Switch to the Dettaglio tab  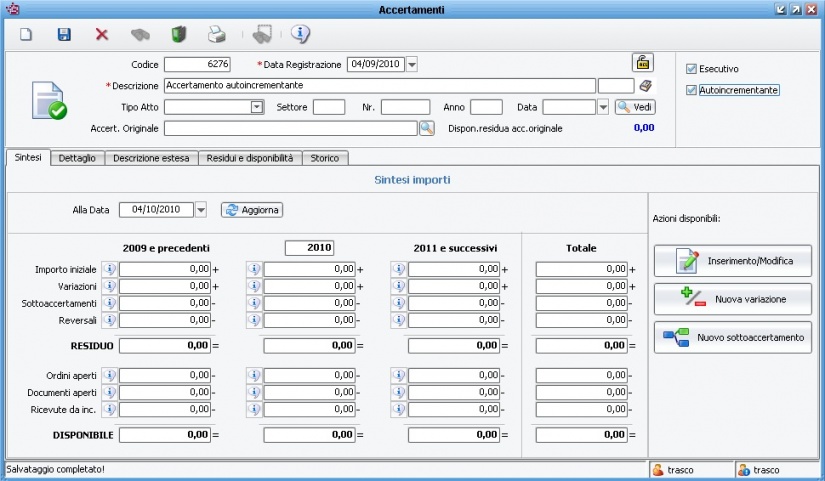pyautogui.click(x=77, y=158)
